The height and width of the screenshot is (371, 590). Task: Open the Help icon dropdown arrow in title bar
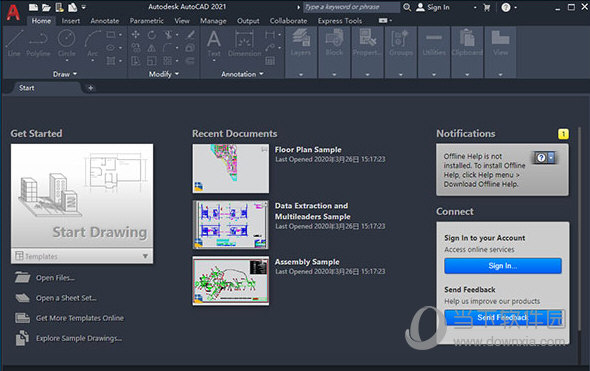coord(515,7)
